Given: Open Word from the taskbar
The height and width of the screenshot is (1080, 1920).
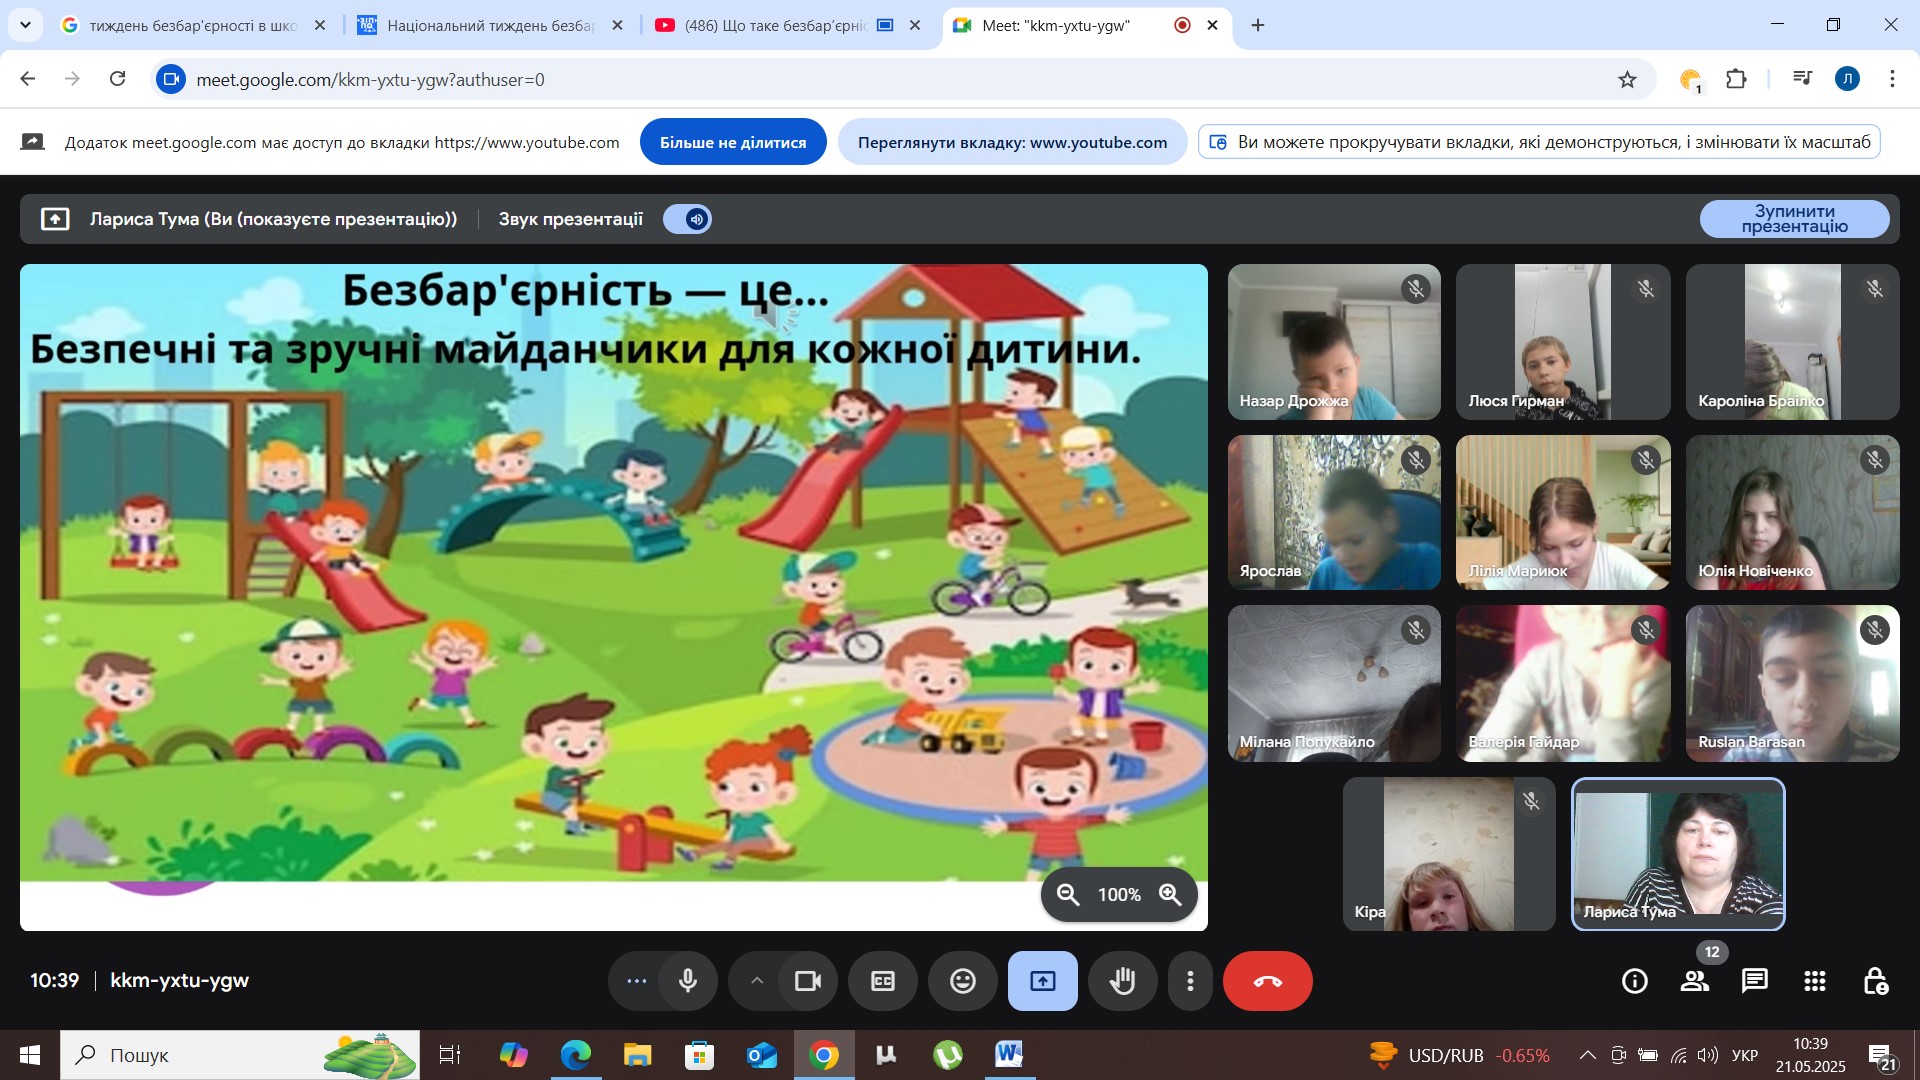Looking at the screenshot, I should click(x=1009, y=1055).
